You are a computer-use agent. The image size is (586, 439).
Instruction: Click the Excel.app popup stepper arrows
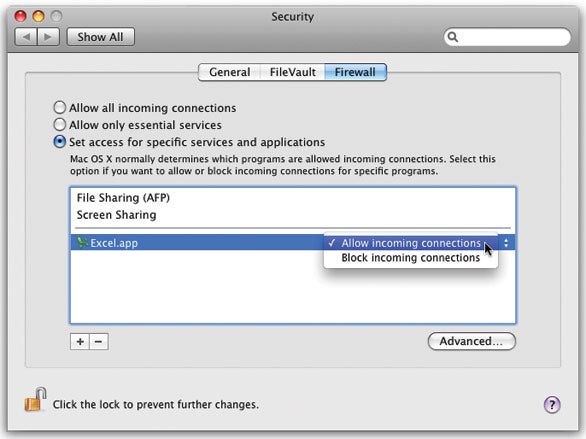[506, 243]
